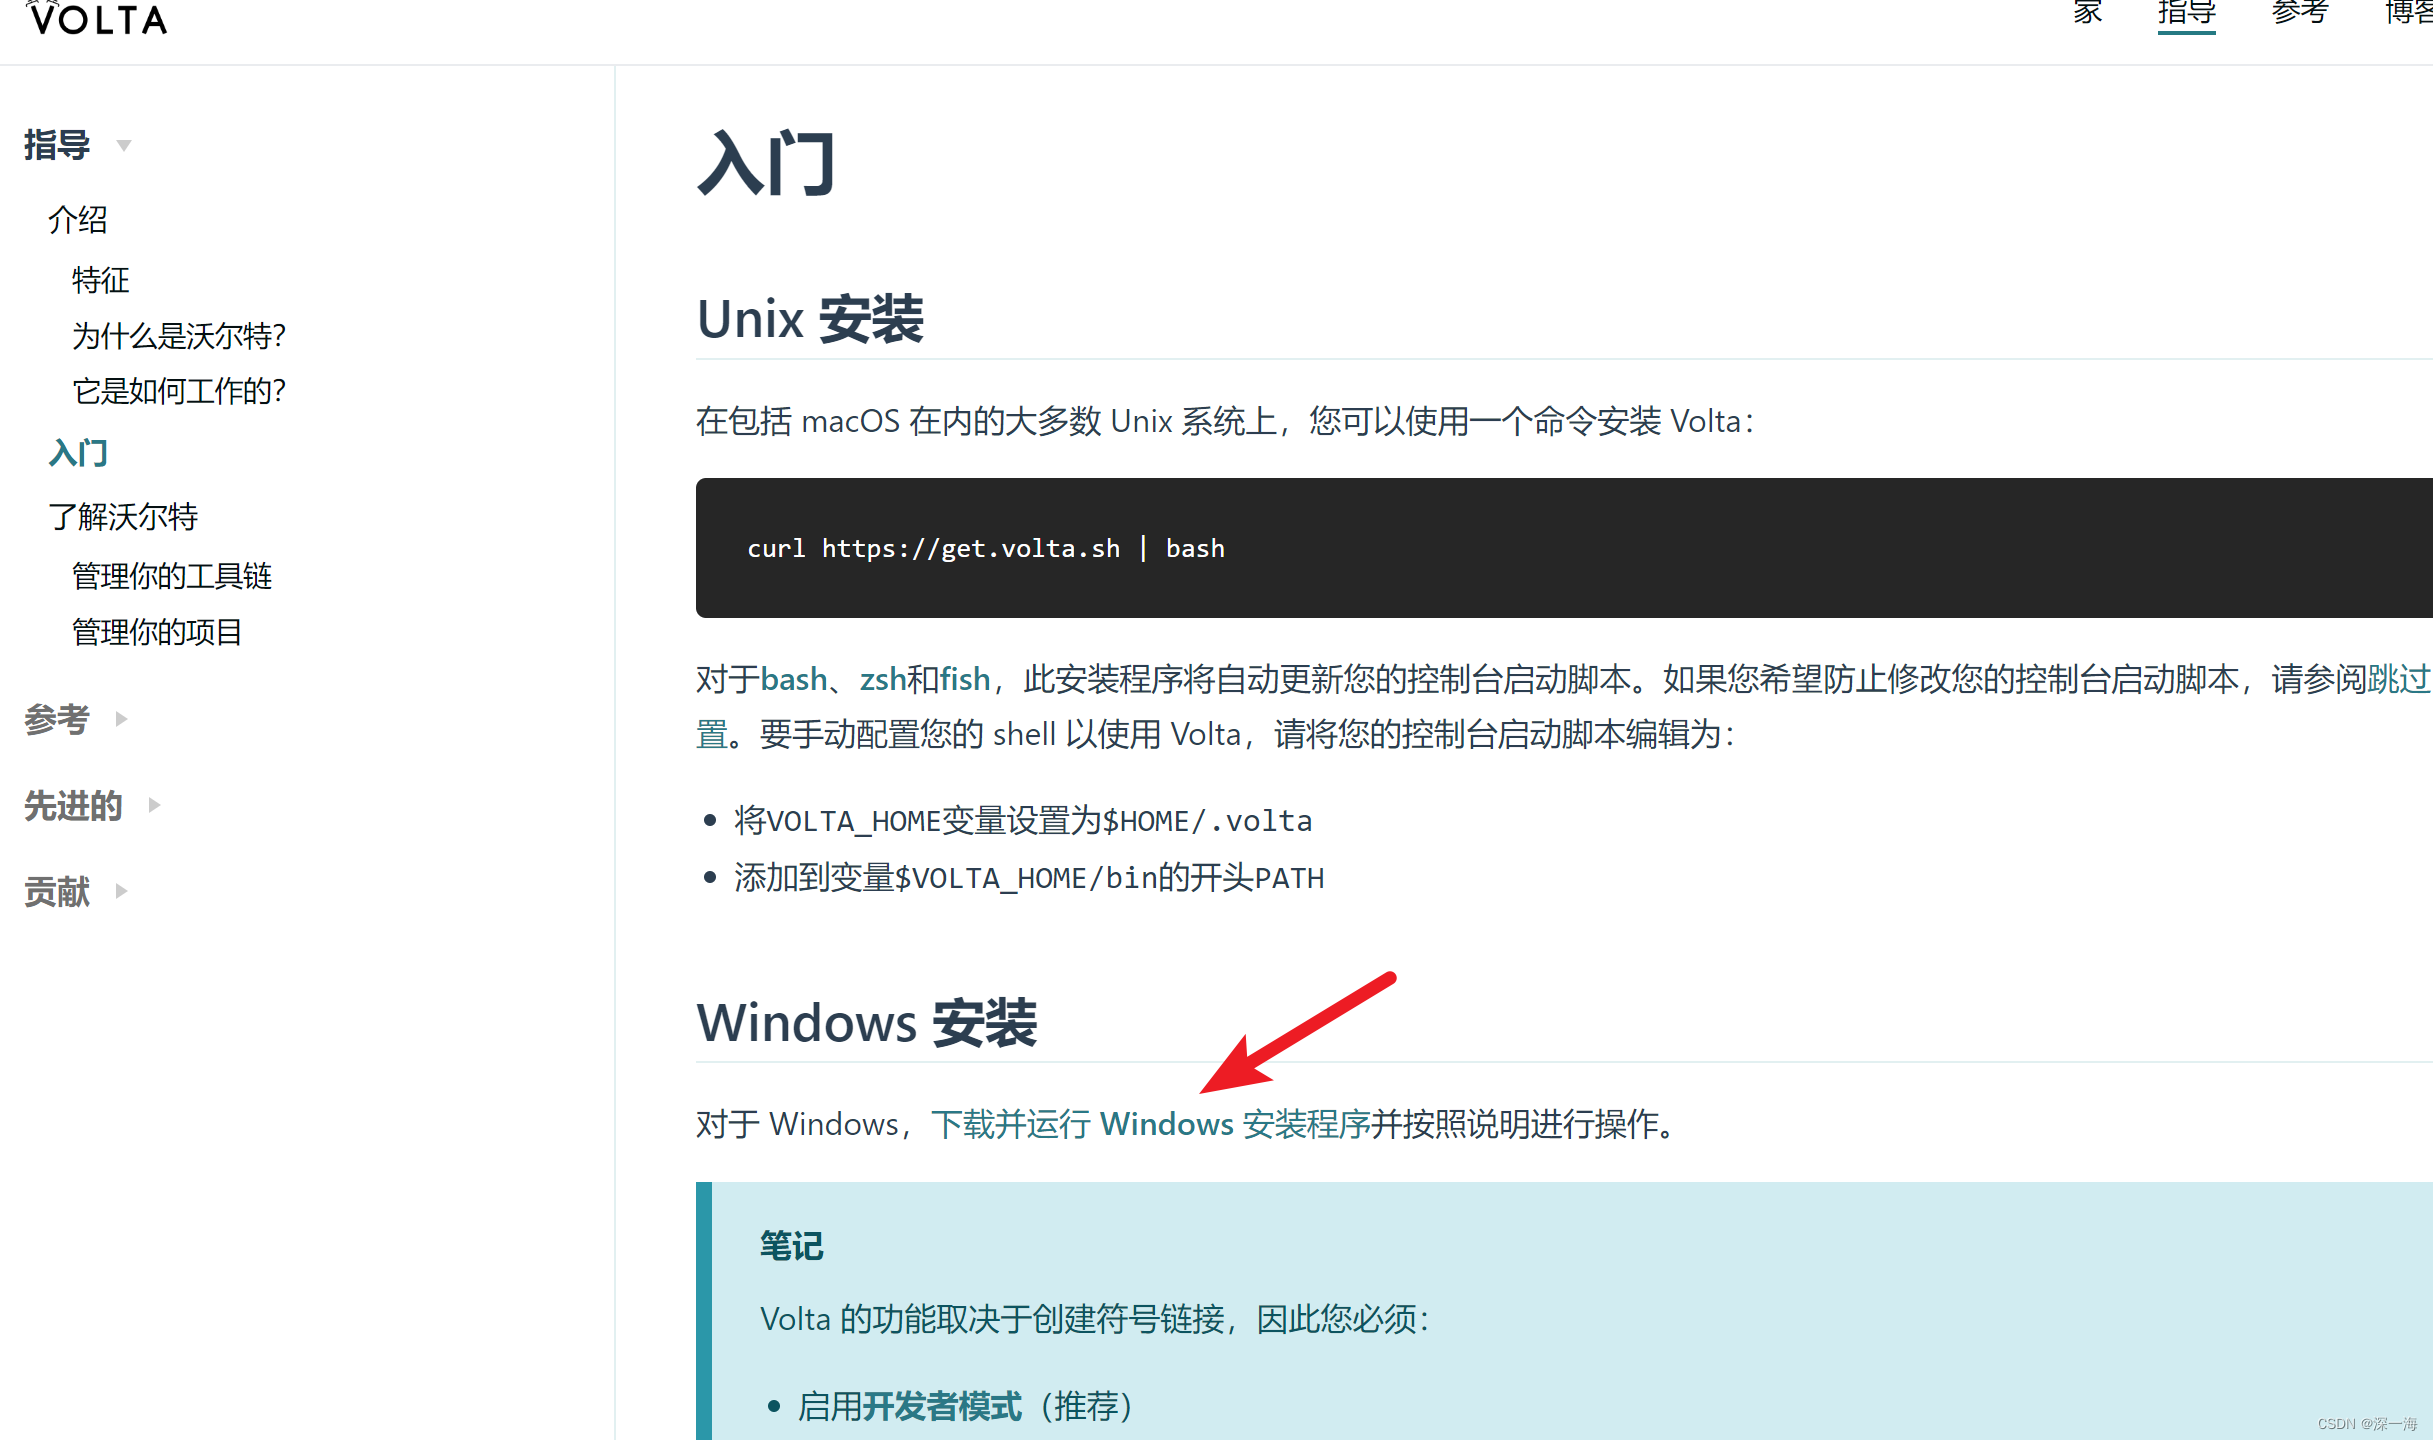This screenshot has width=2433, height=1440.
Task: Go to 管理你的工具链 in sidebar
Action: click(172, 576)
